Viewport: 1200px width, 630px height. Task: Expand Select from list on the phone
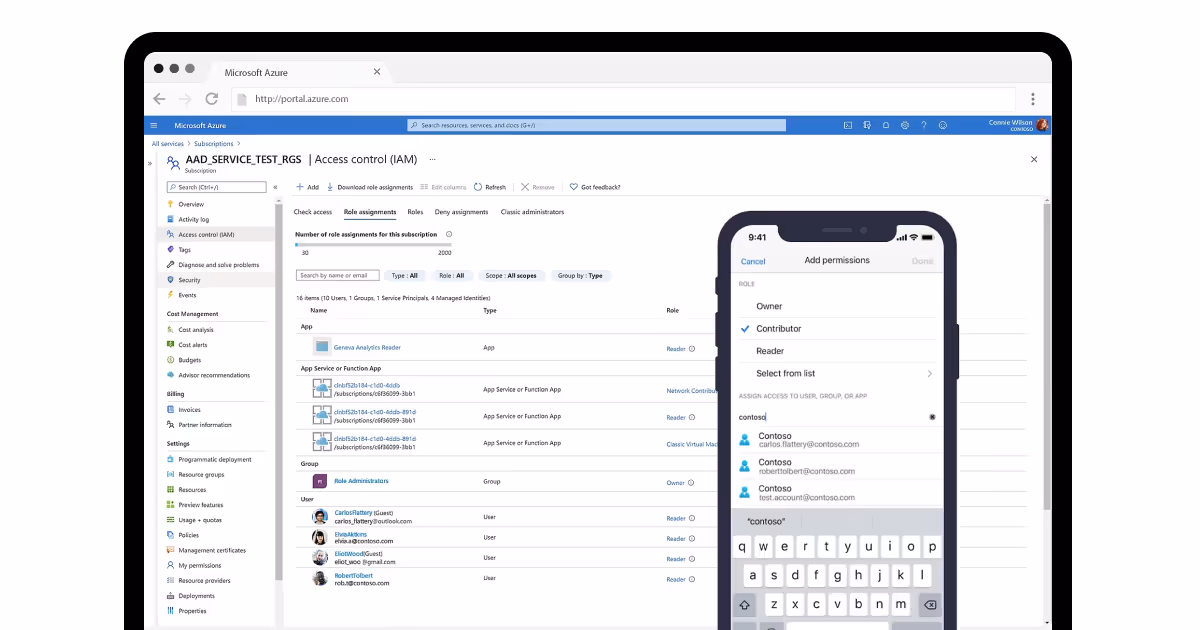[x=838, y=373]
